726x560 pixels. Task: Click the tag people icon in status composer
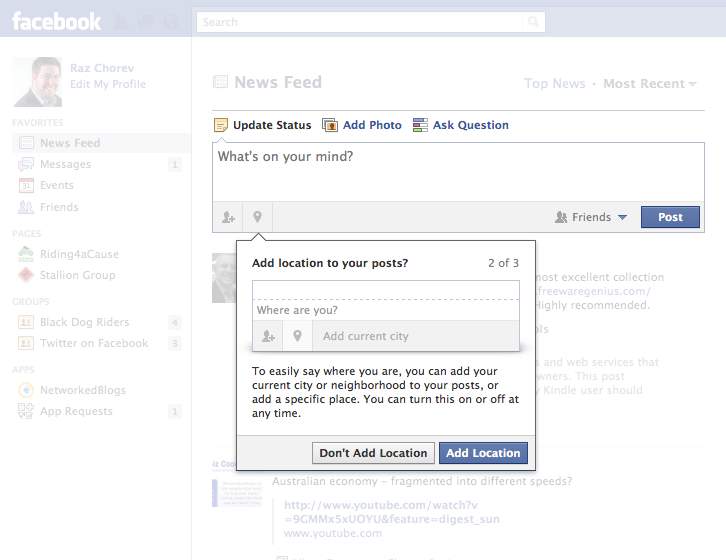229,217
